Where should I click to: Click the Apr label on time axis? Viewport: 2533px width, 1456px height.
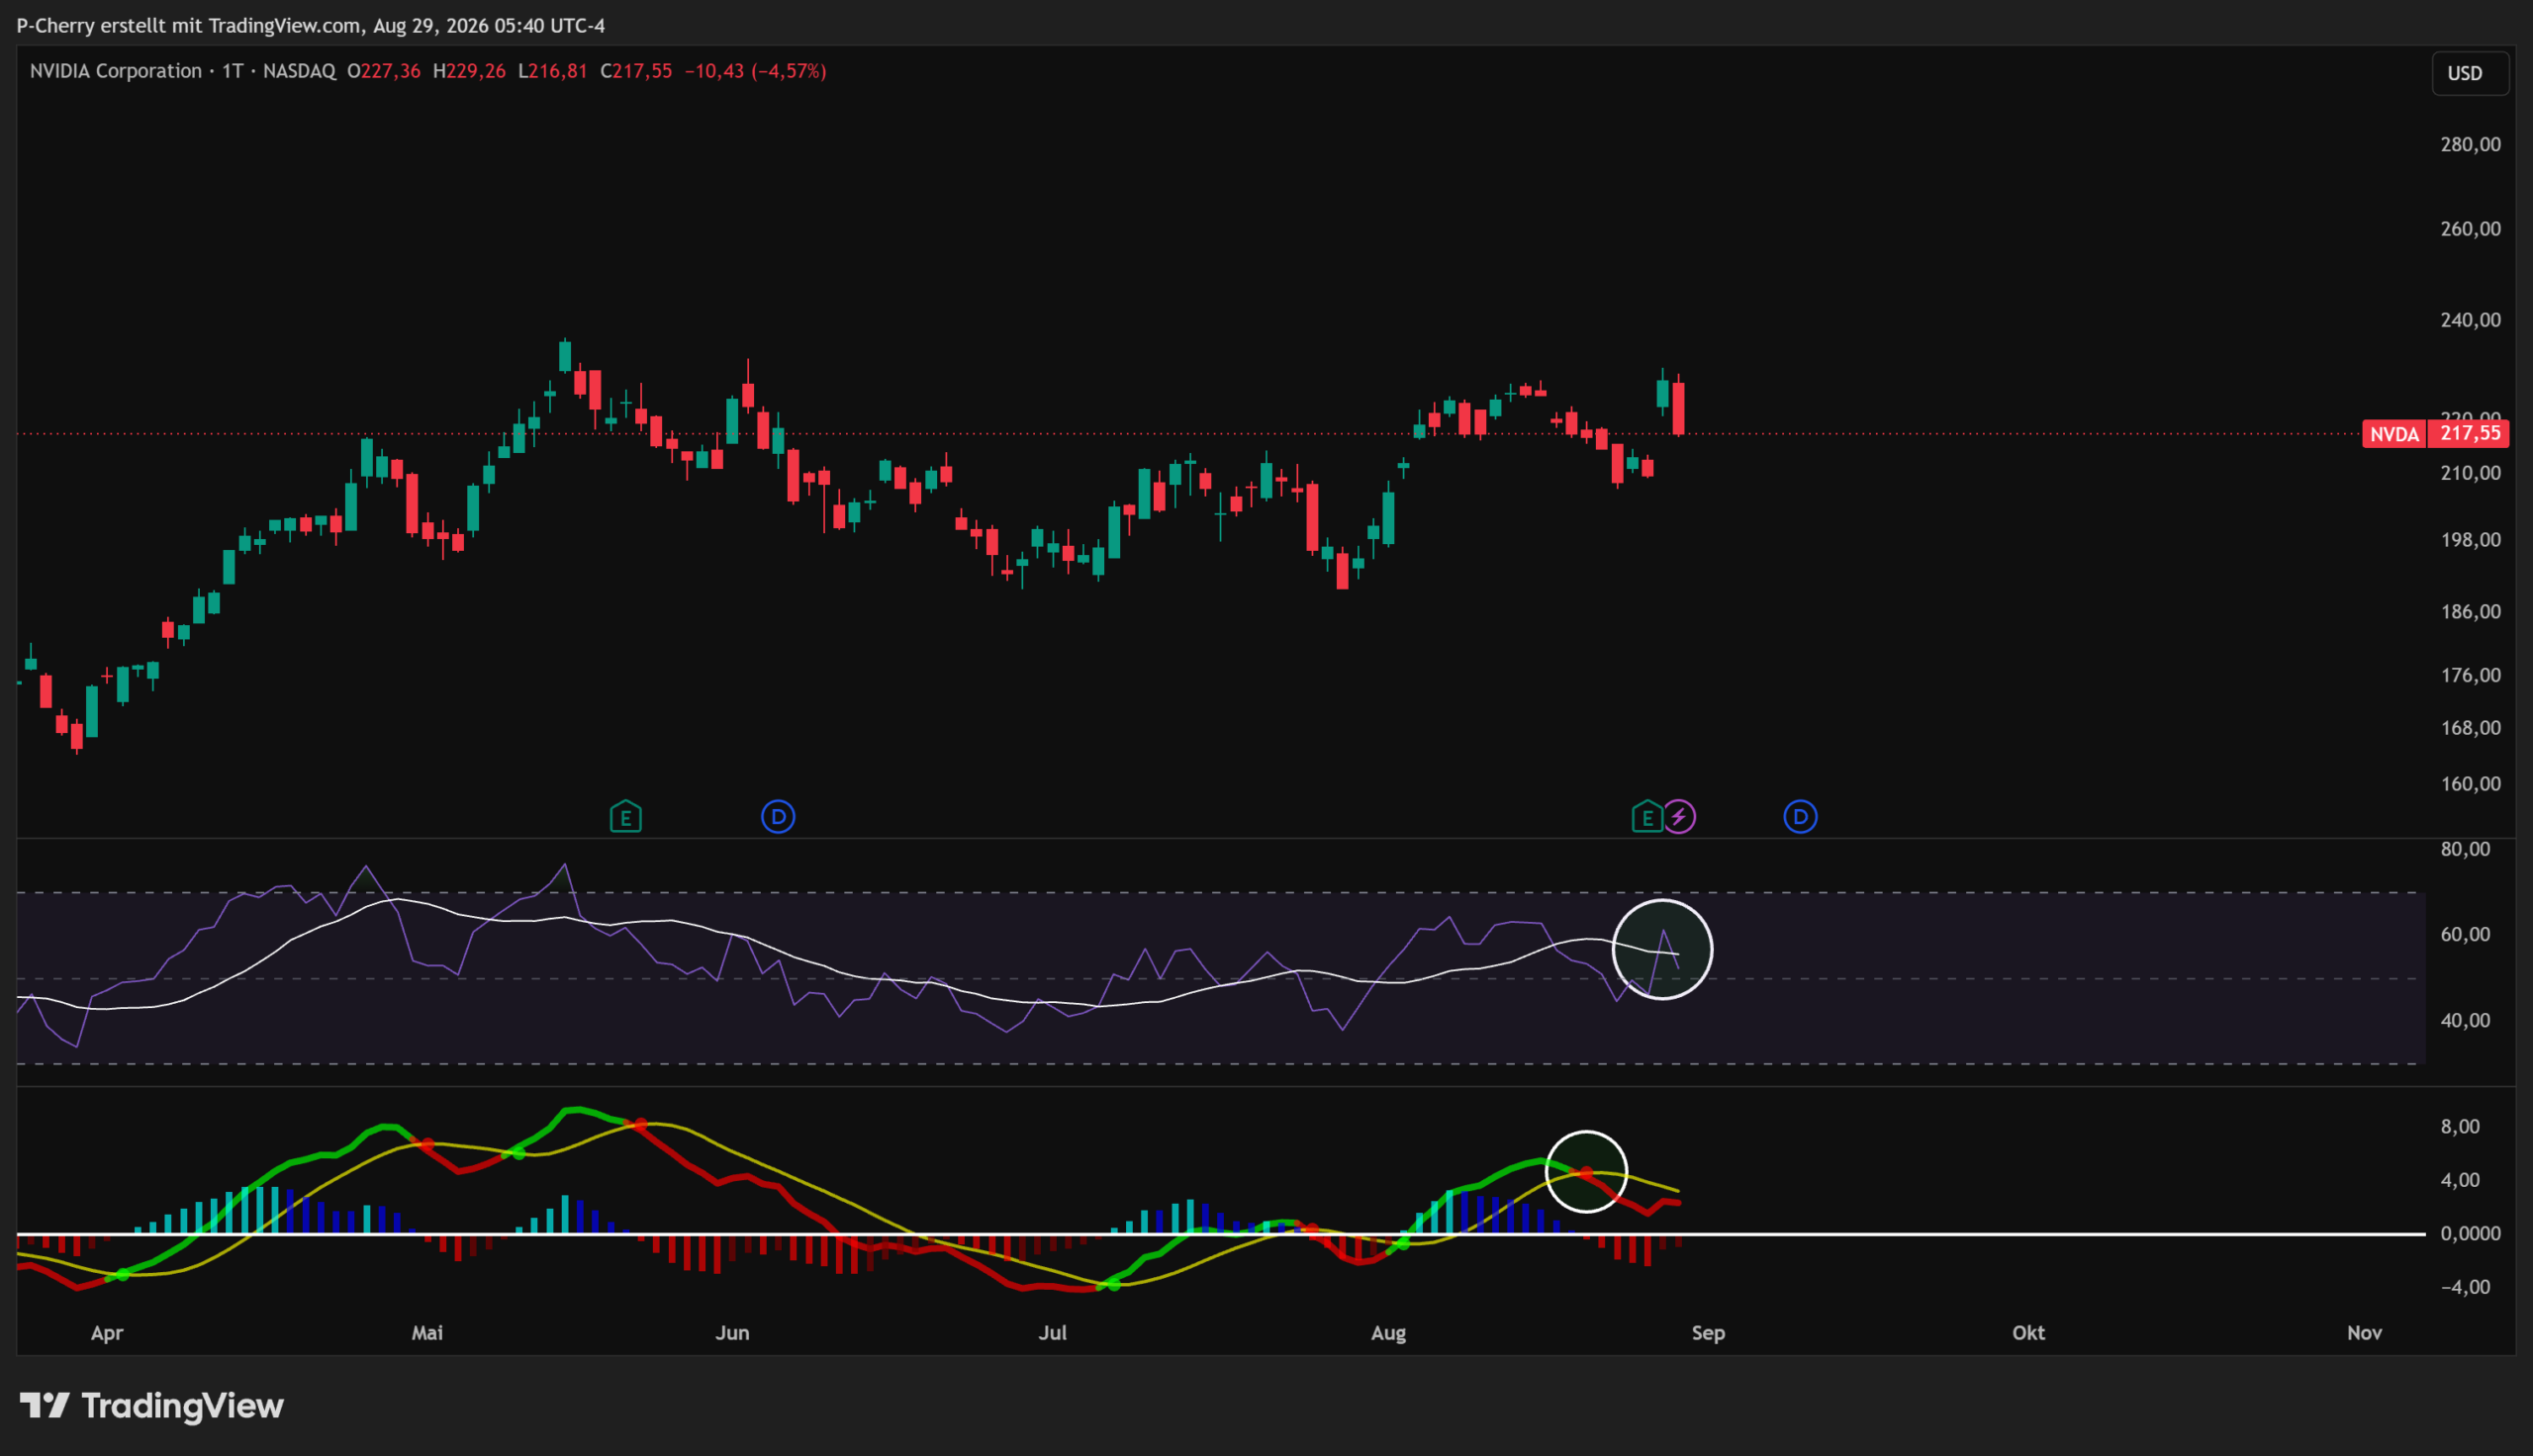107,1333
